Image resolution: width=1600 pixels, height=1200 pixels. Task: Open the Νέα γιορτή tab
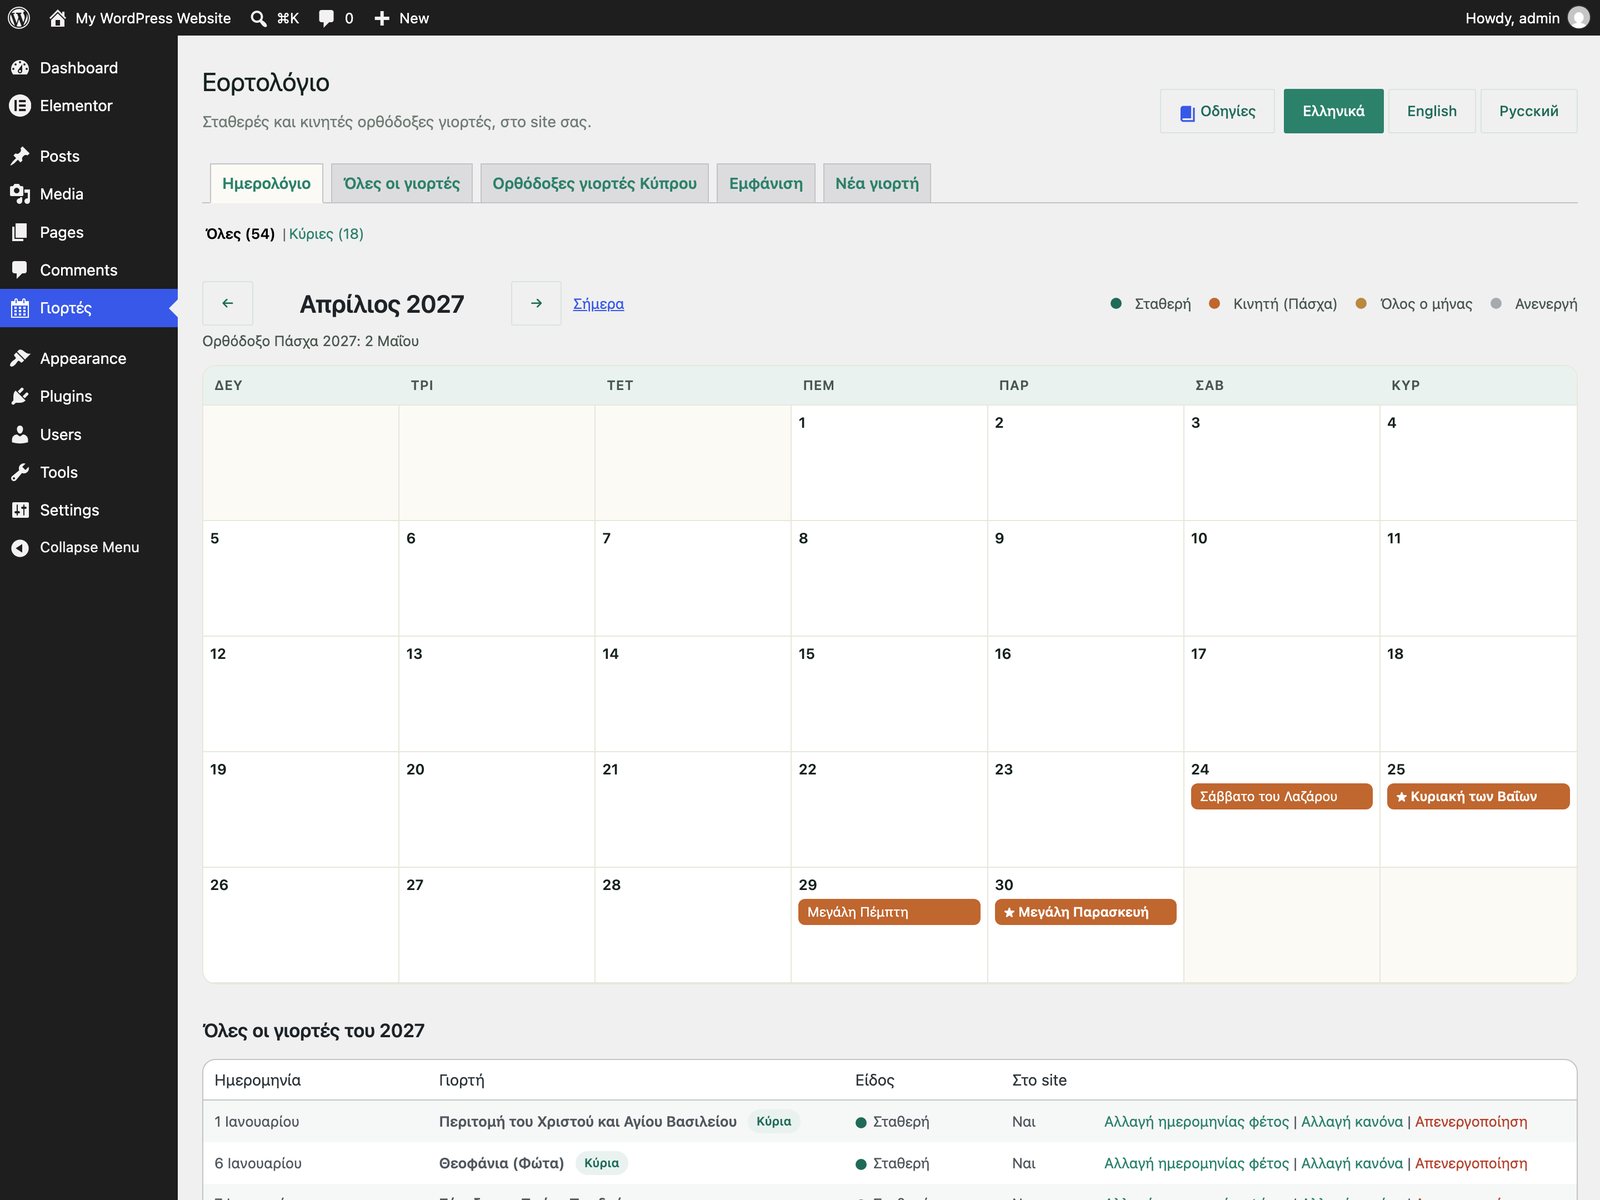click(877, 183)
